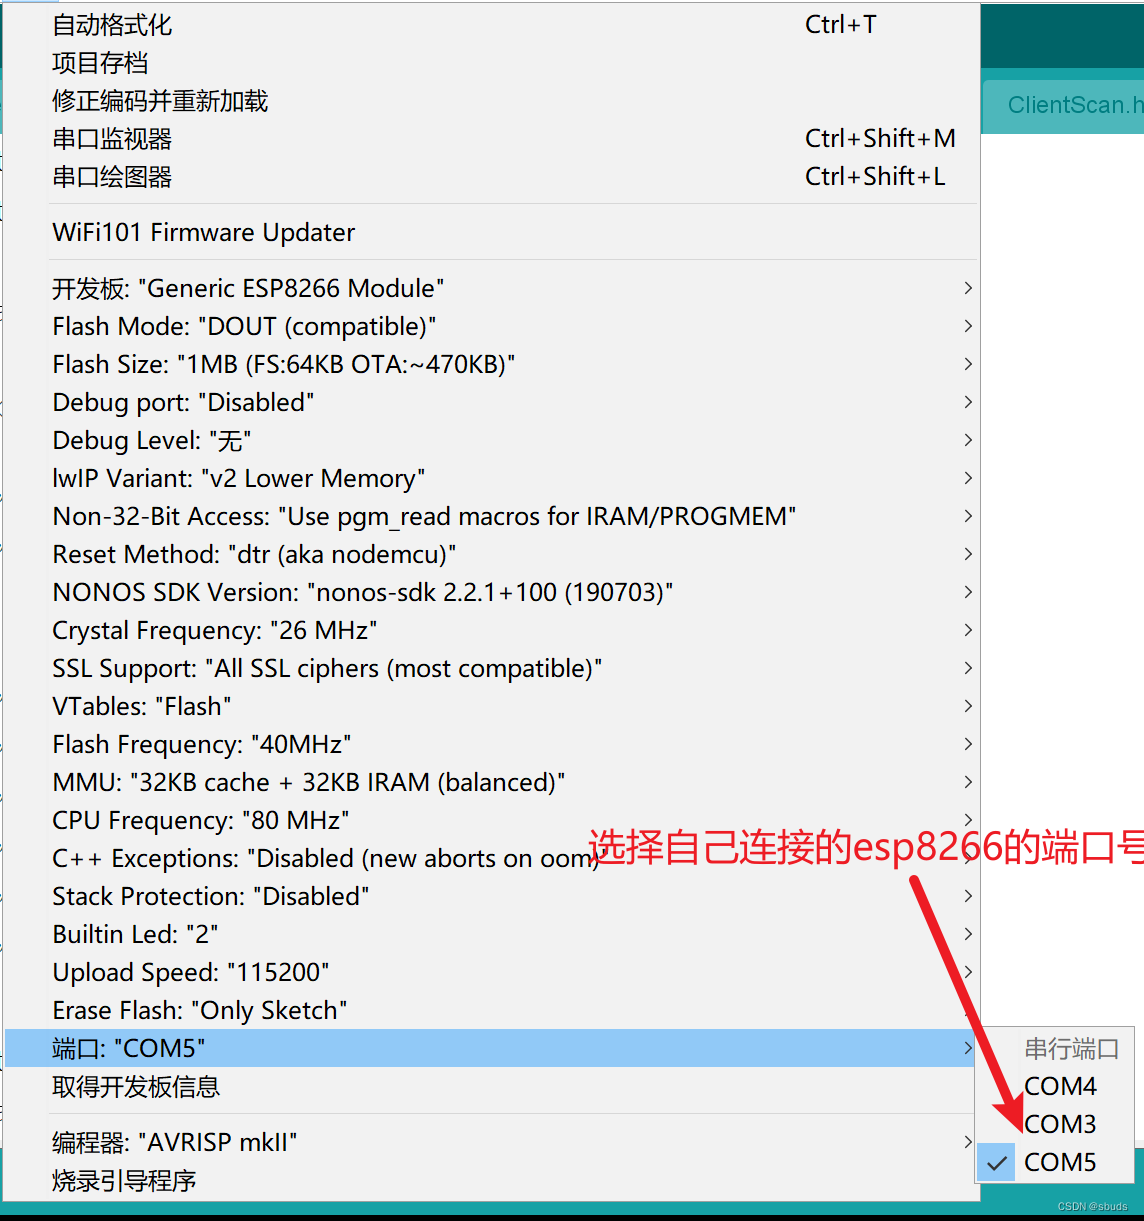The image size is (1144, 1221).
Task: Open the 串口绘图器 serial plotter
Action: point(112,177)
